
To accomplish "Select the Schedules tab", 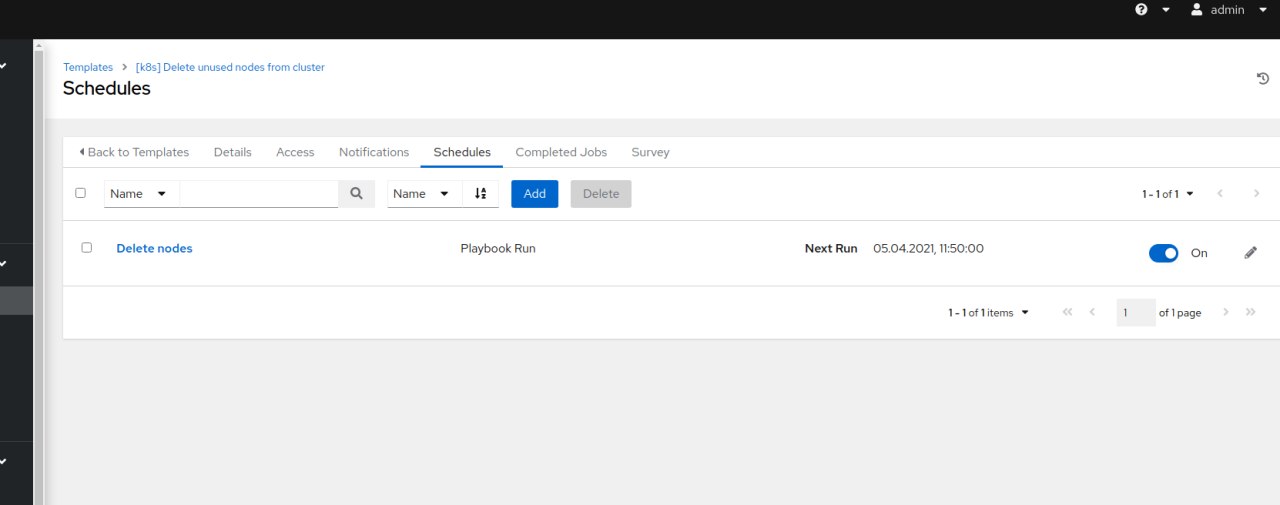I will 462,152.
